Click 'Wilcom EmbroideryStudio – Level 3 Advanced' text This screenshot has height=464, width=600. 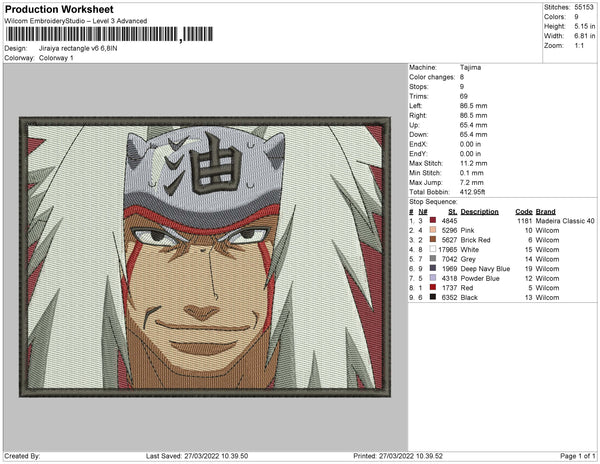(75, 21)
